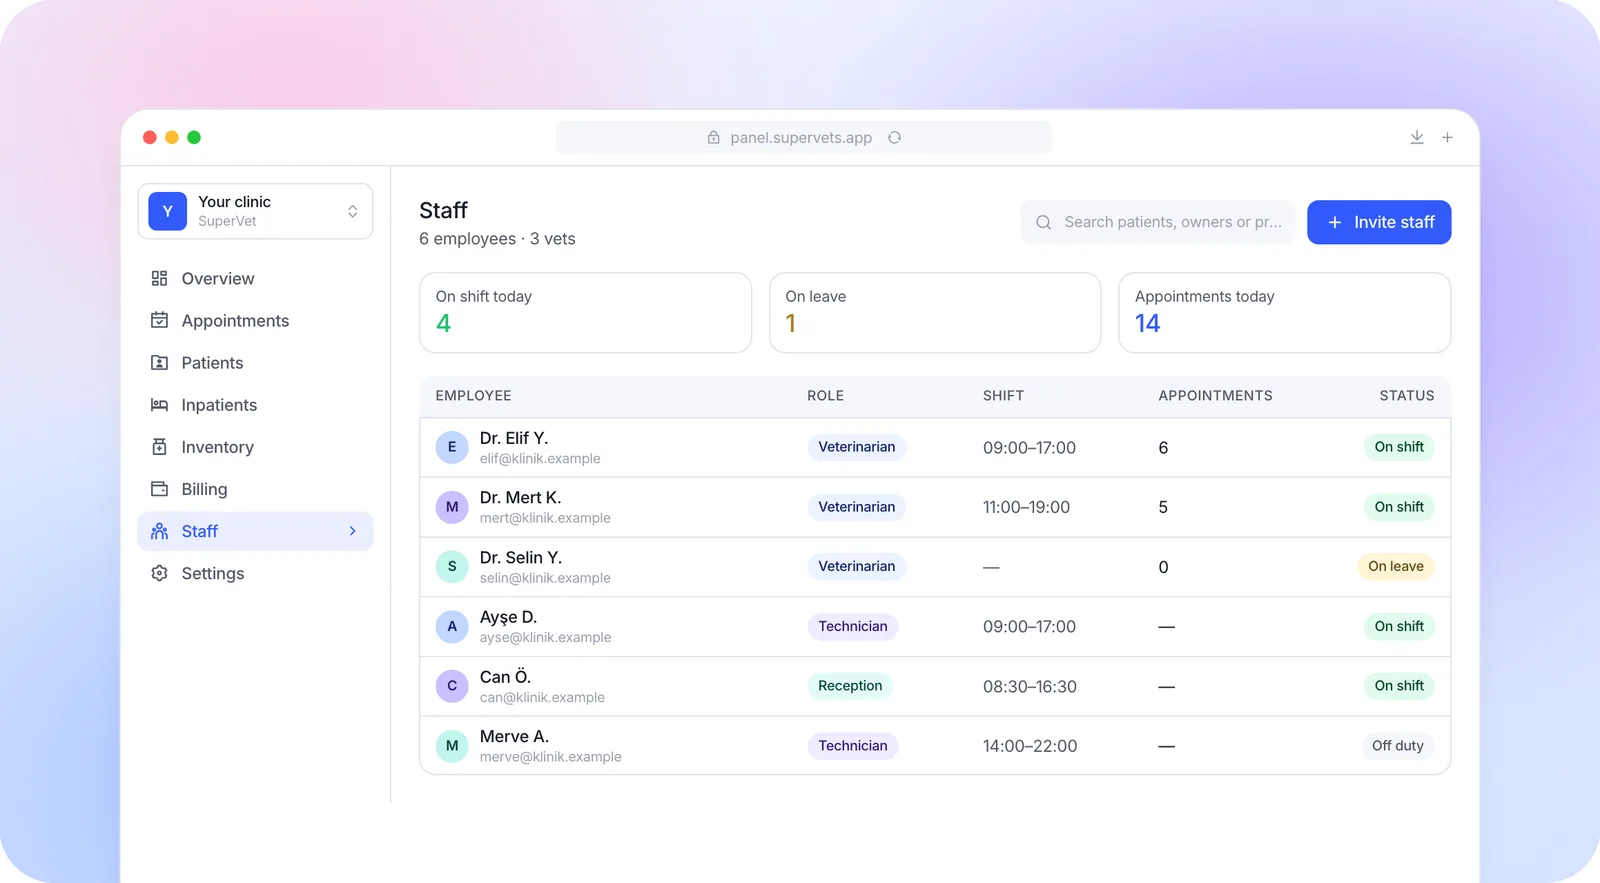
Task: Click the Reception role badge
Action: pyautogui.click(x=850, y=686)
